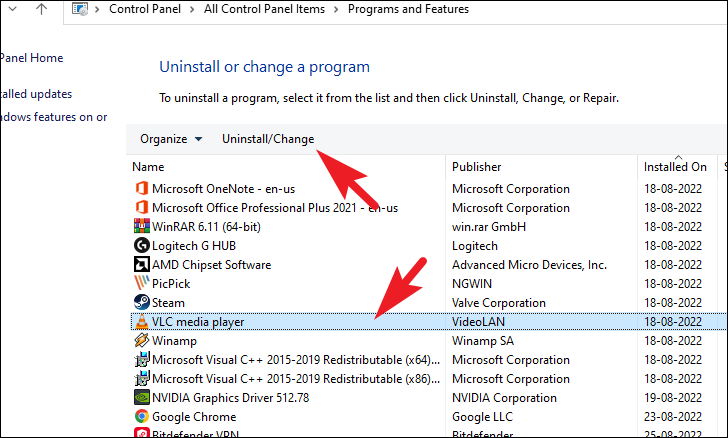Open Control Panel Home link
Screen dimensions: 728x438
click(x=32, y=58)
